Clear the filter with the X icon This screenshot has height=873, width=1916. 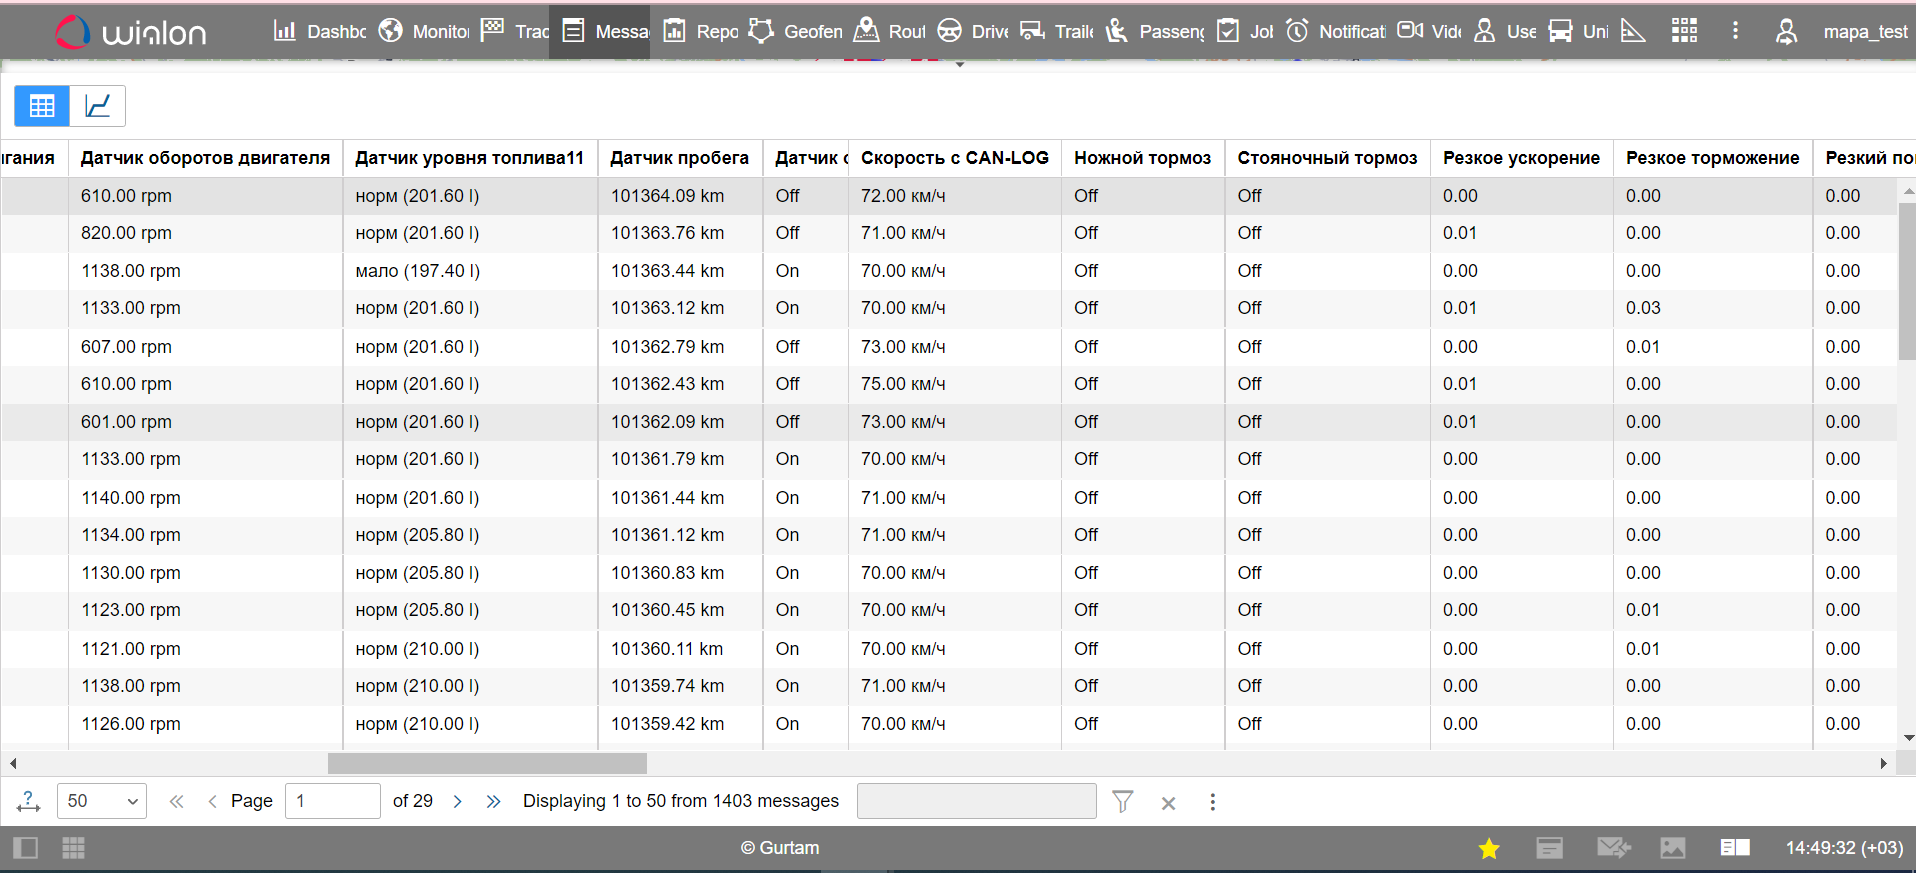(1168, 802)
